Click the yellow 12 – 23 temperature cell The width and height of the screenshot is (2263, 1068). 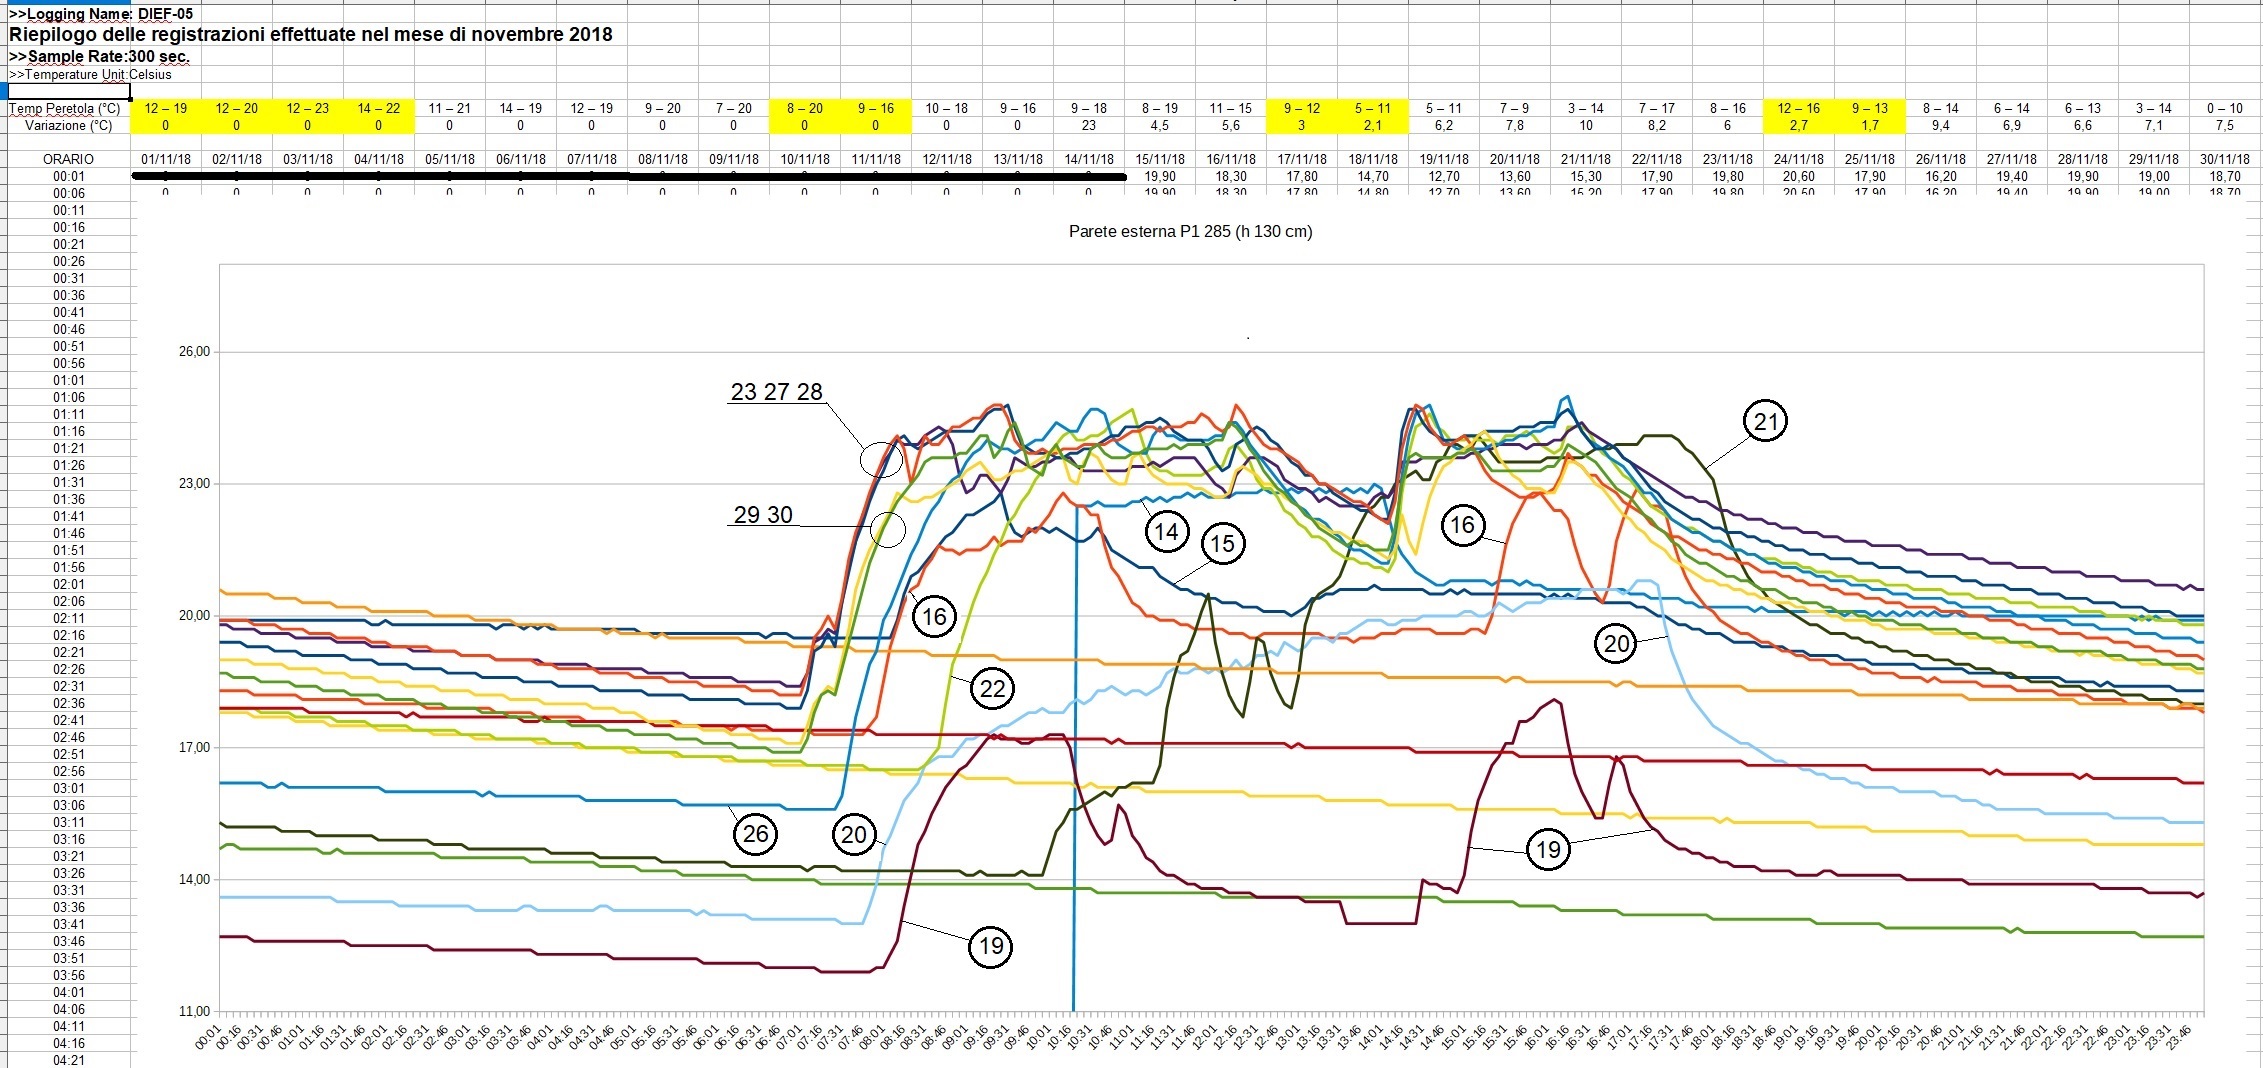click(307, 108)
